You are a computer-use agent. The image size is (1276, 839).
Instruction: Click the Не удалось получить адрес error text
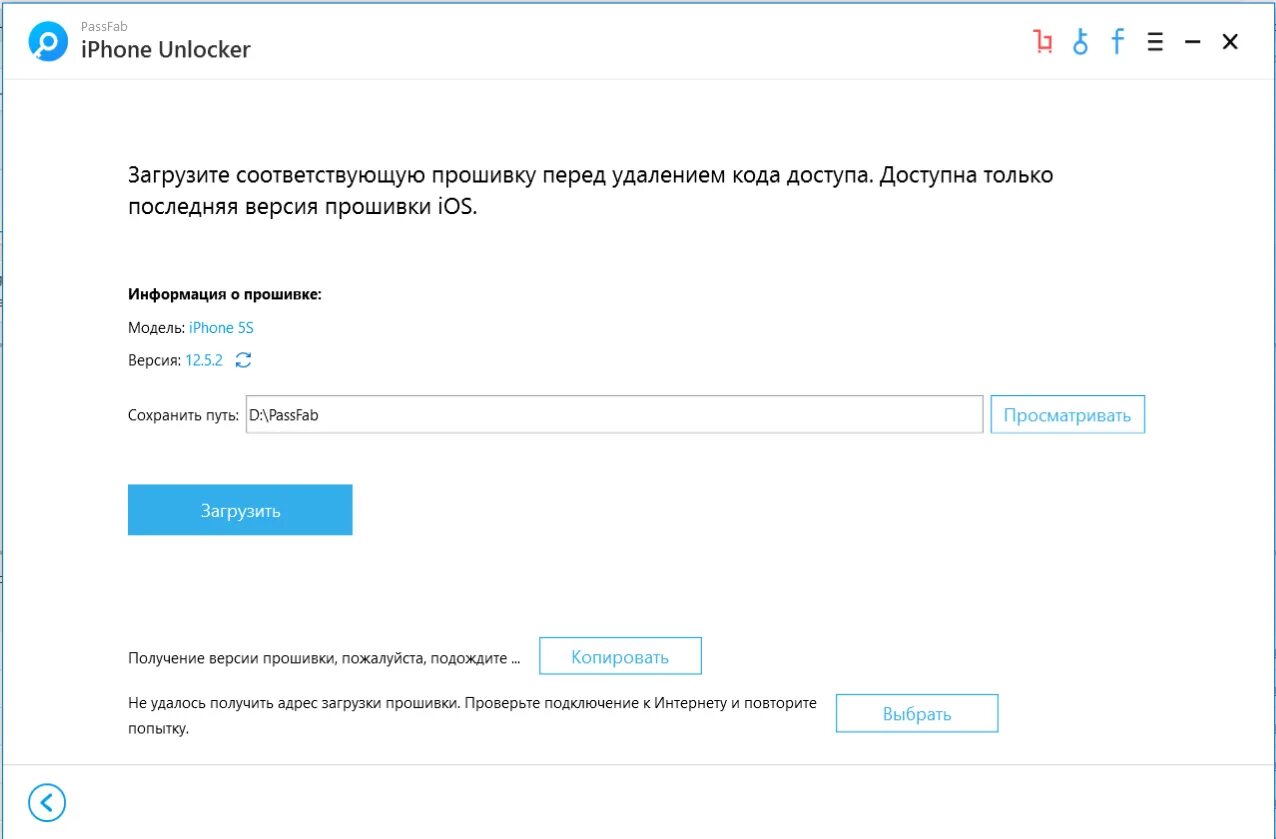coord(472,716)
